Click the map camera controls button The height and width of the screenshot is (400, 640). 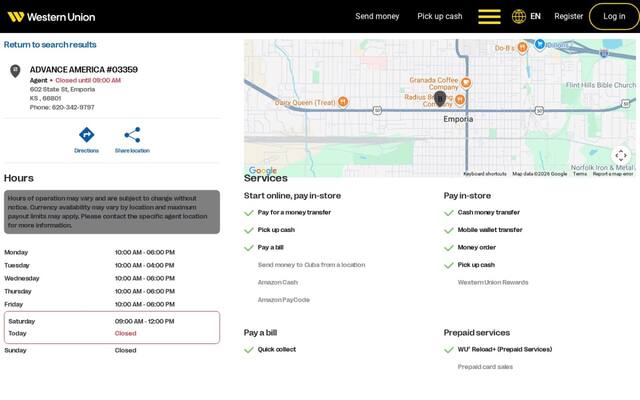[621, 156]
